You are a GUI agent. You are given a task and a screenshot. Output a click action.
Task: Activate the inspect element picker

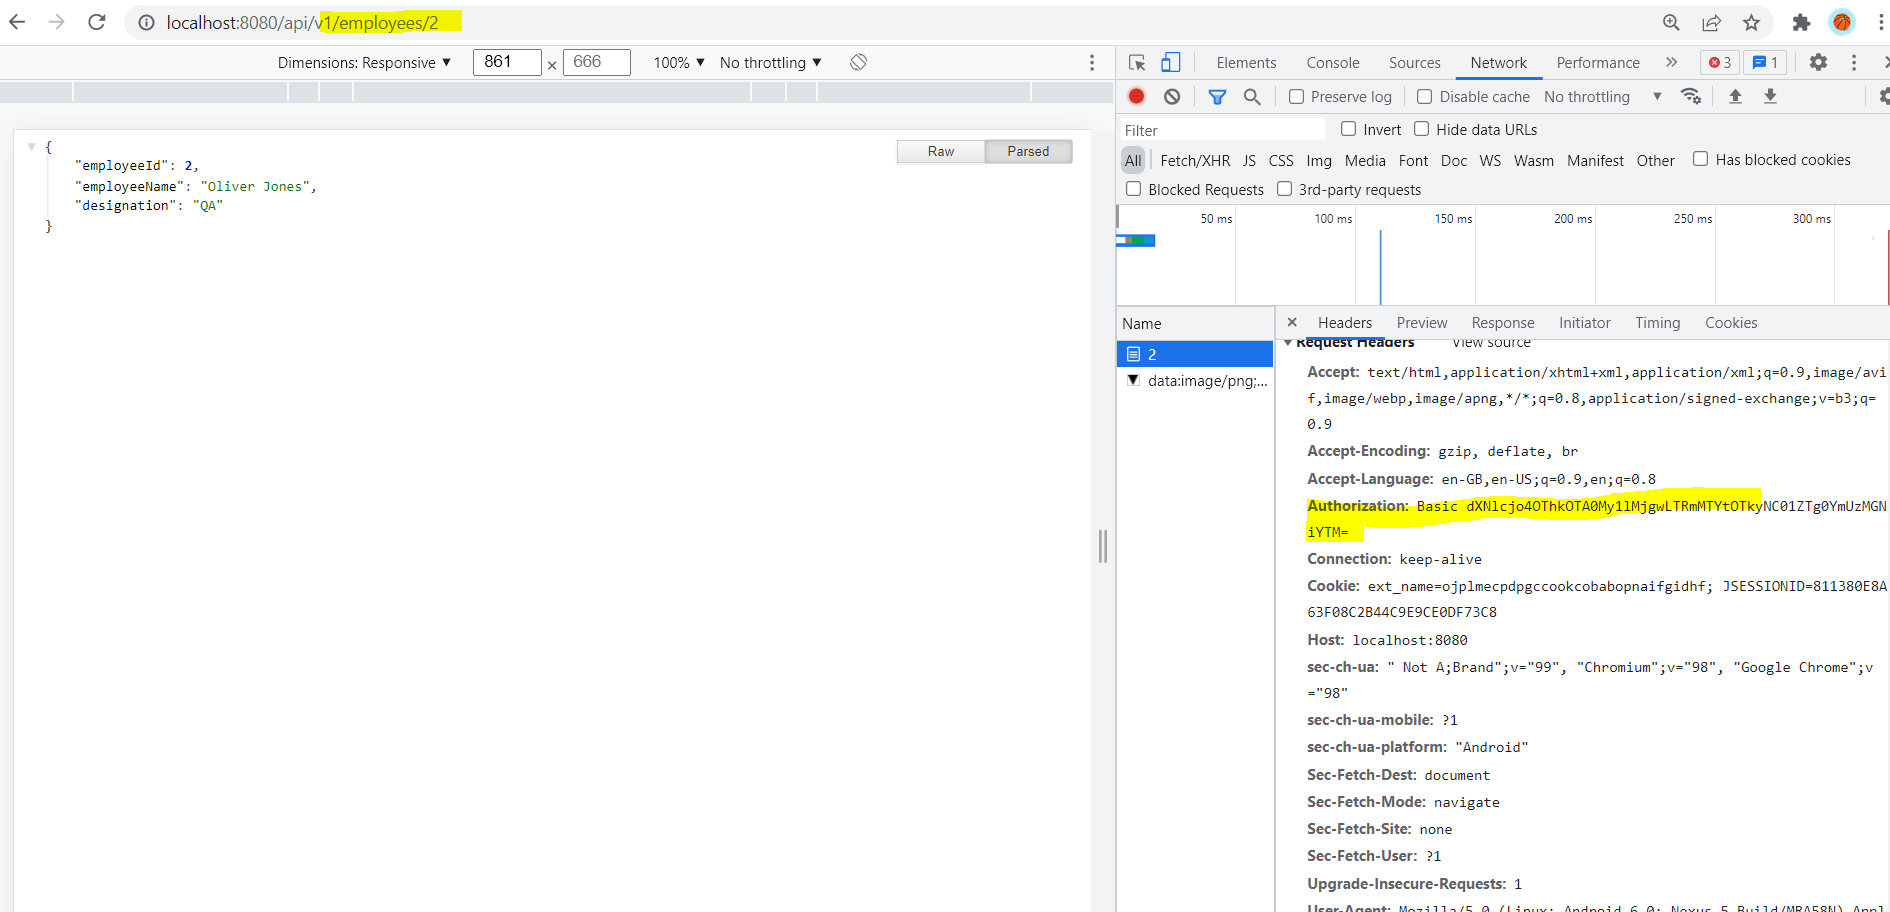[1137, 63]
